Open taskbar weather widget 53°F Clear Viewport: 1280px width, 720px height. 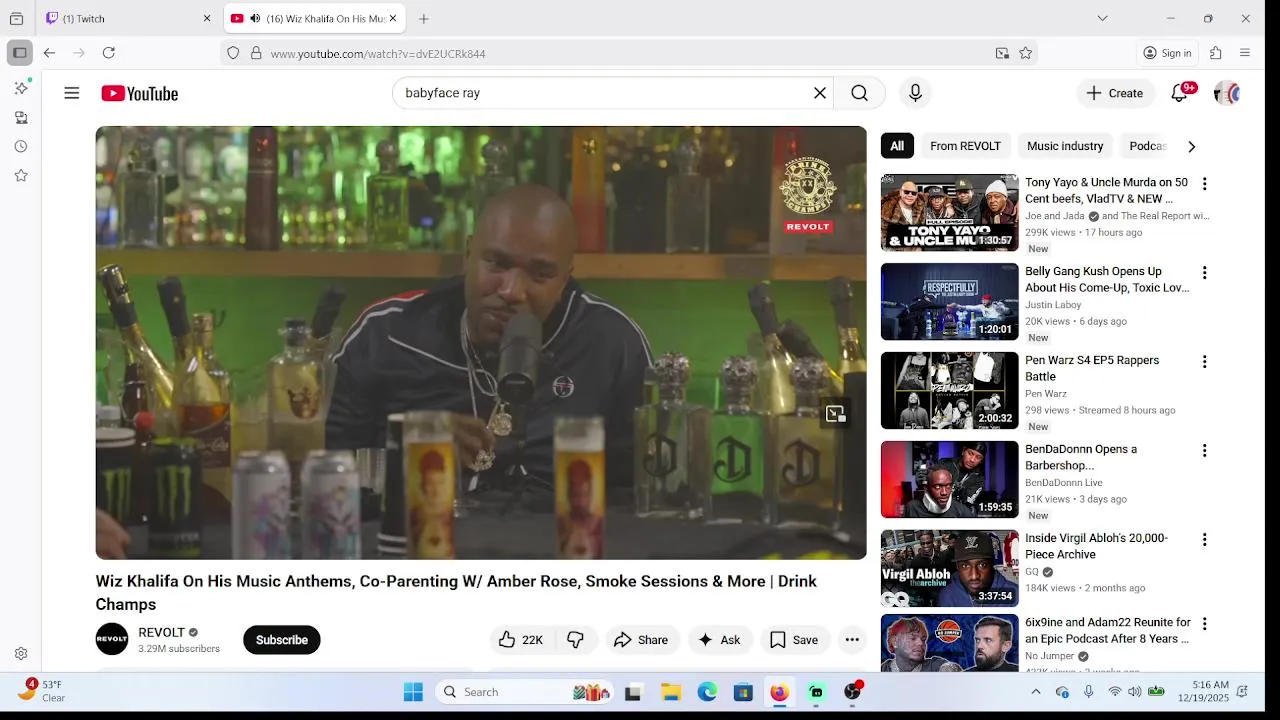42,691
